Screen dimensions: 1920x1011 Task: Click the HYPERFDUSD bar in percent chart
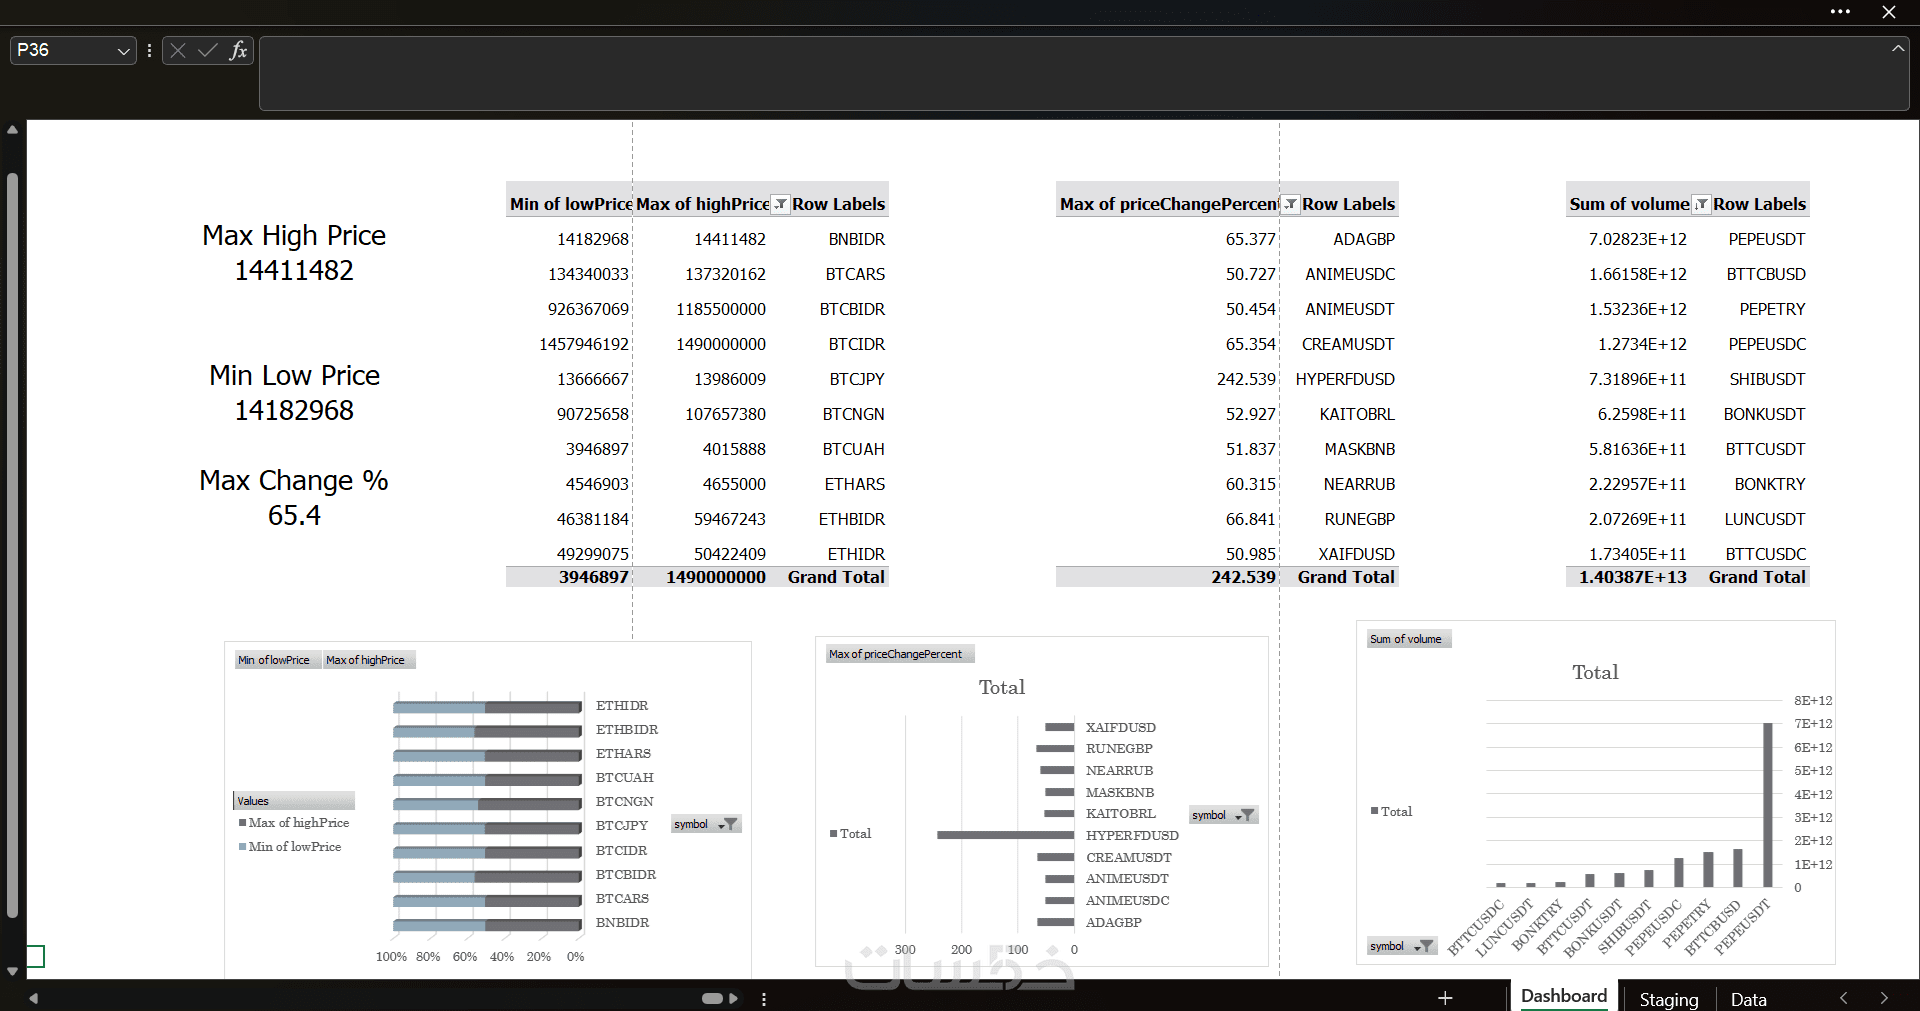coord(1005,835)
